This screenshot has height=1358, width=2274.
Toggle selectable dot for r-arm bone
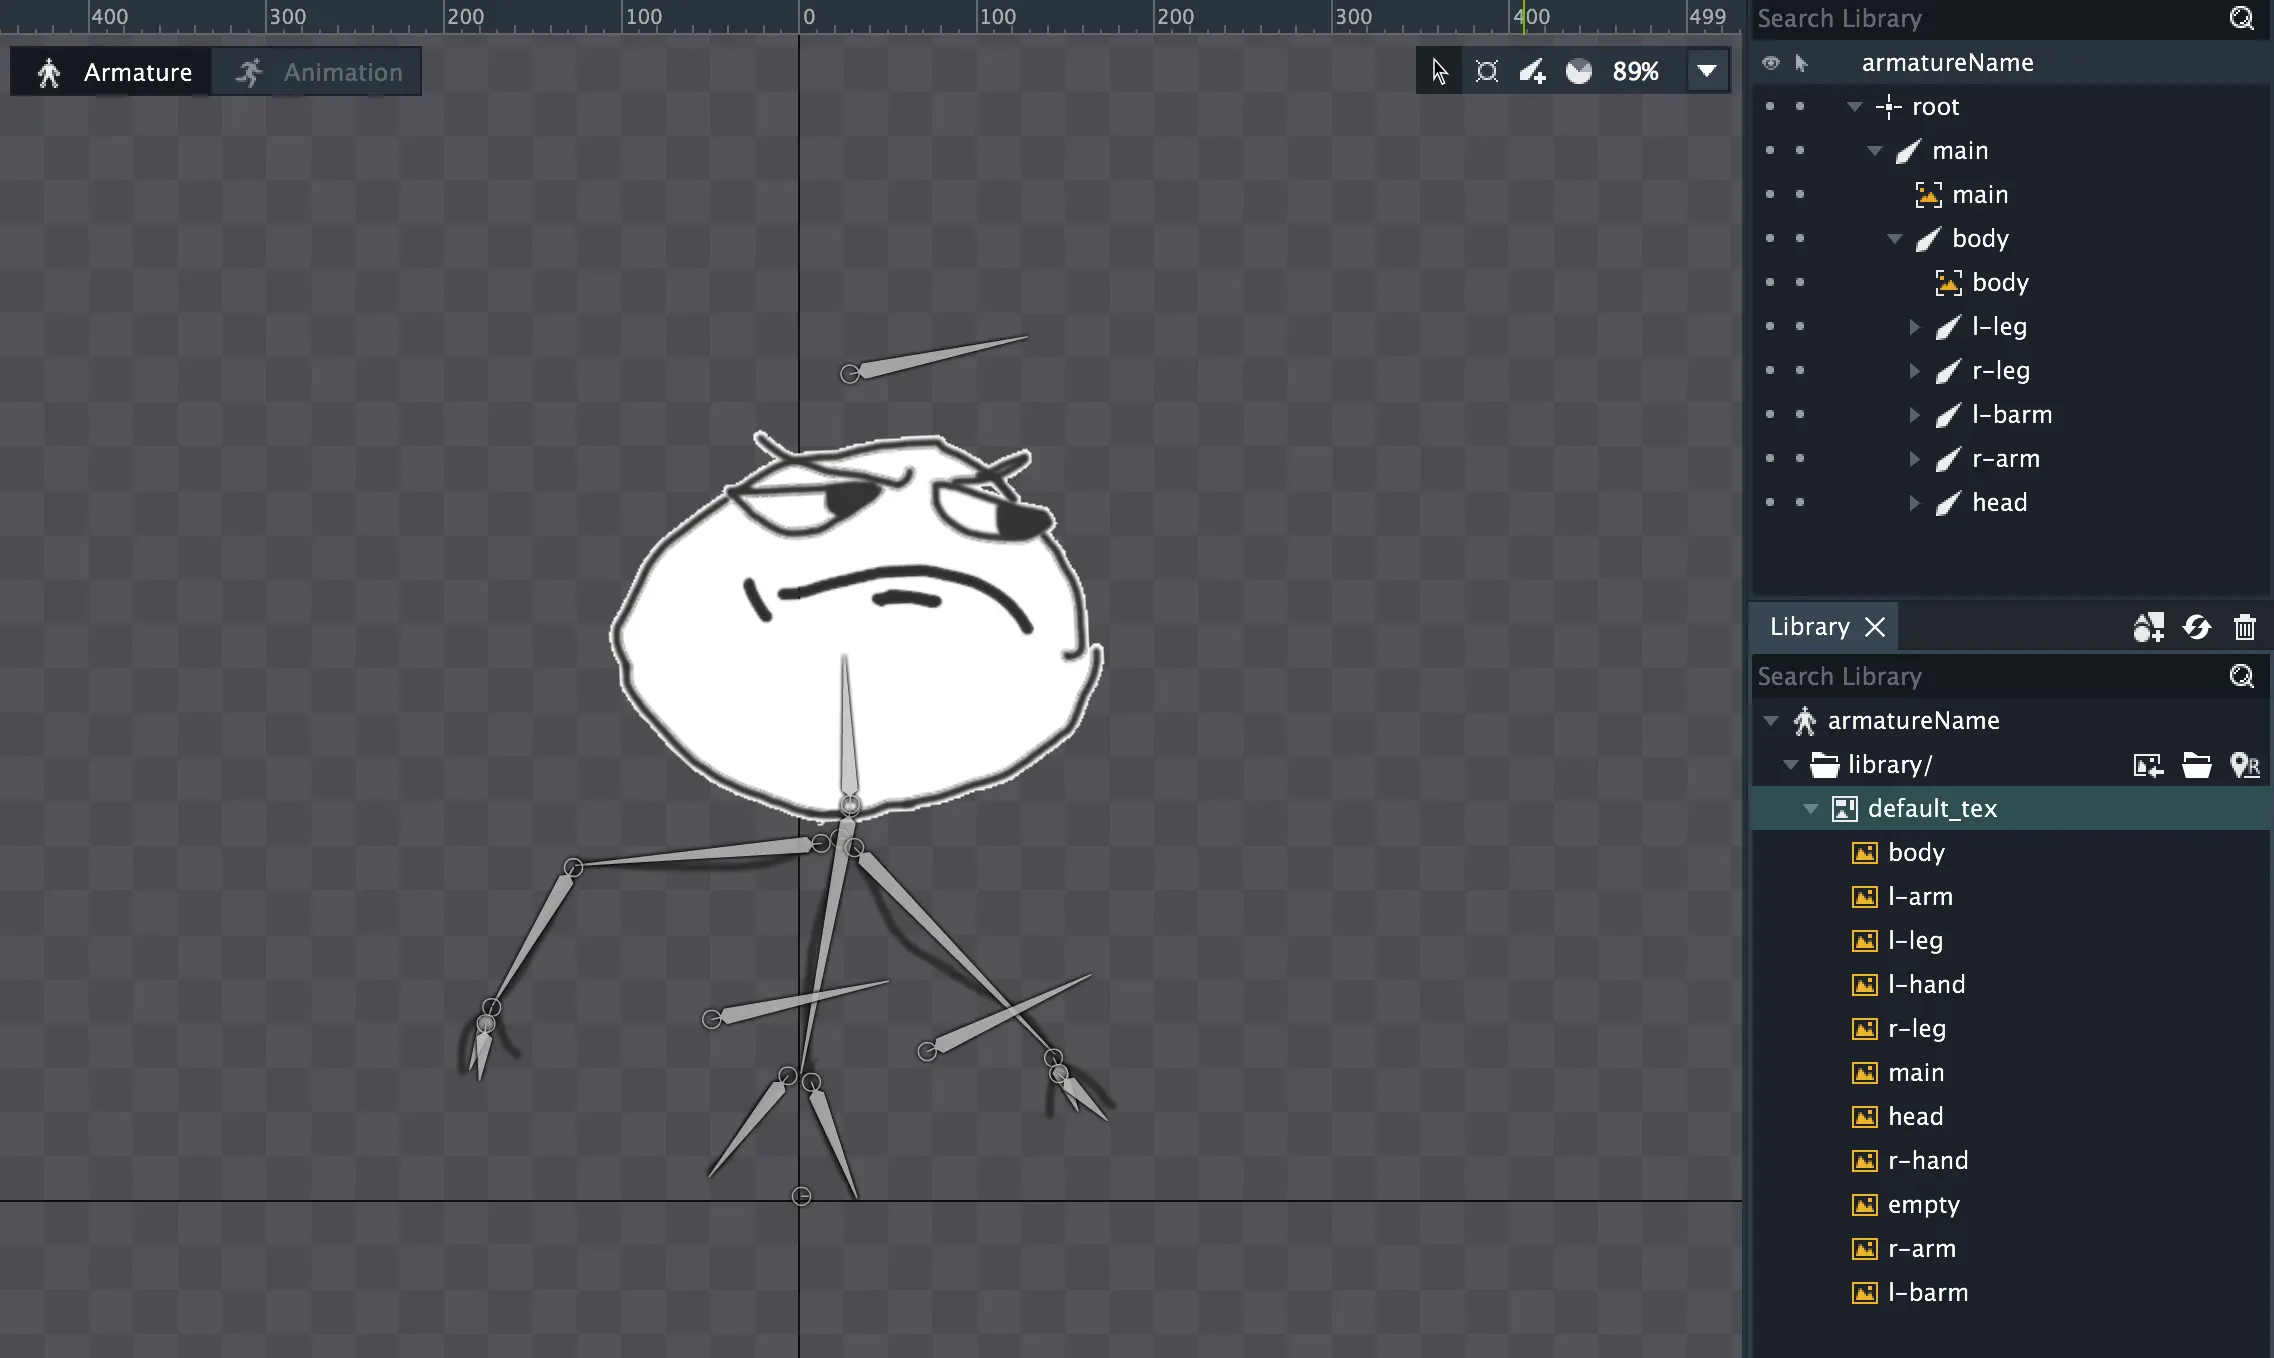[1800, 459]
